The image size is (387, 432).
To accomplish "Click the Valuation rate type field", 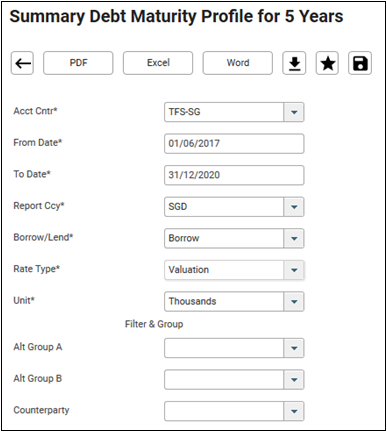I will click(224, 270).
